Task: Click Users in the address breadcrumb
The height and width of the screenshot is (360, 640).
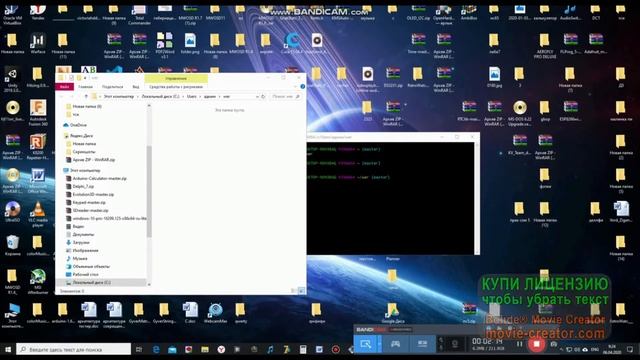Action: tap(191, 96)
